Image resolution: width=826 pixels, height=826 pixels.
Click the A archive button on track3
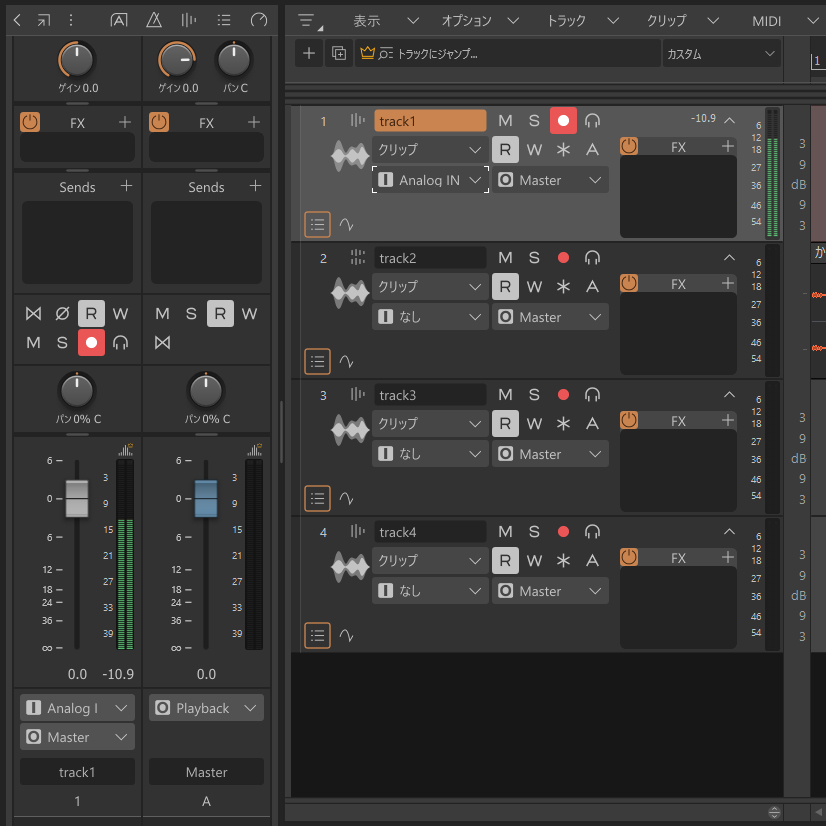[592, 424]
